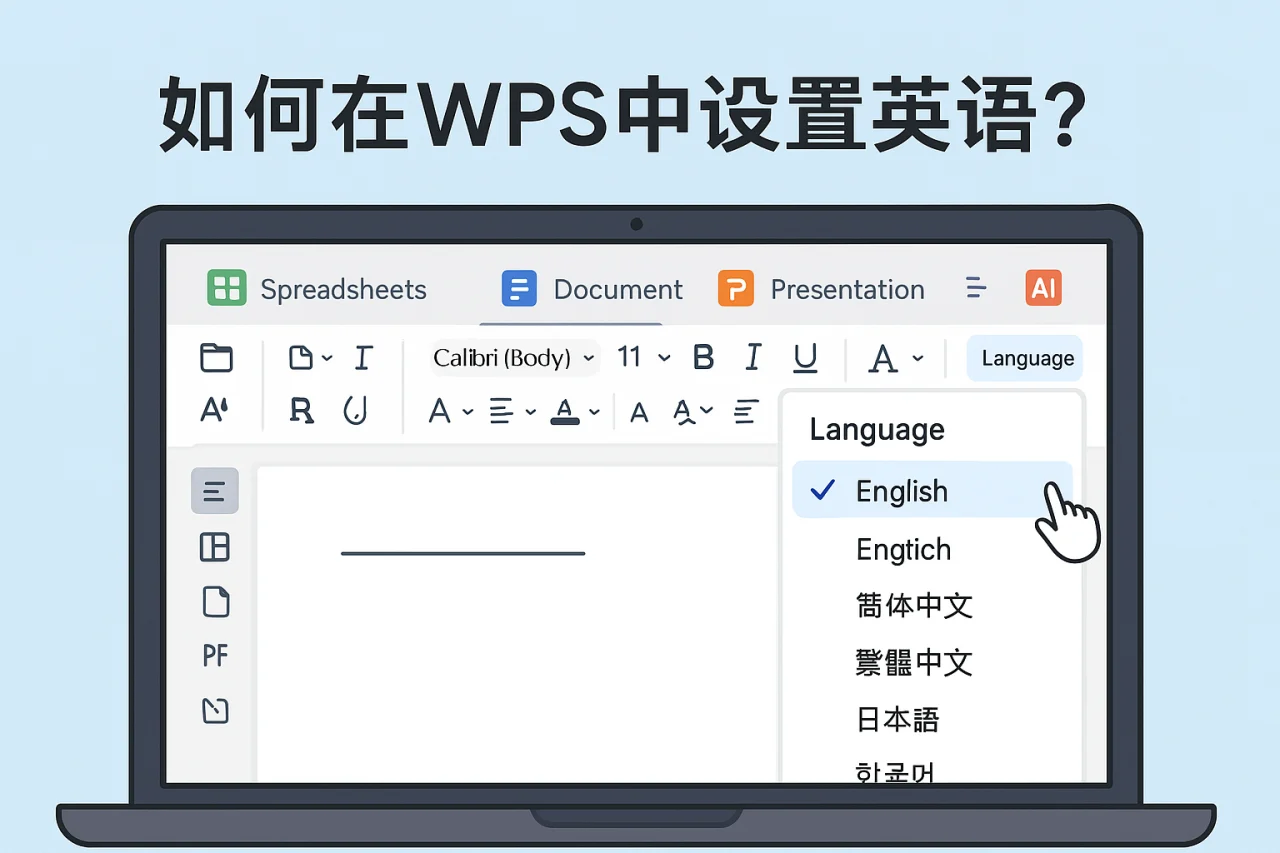Click the R formatting icon
Image resolution: width=1280 pixels, height=853 pixels.
coord(302,411)
